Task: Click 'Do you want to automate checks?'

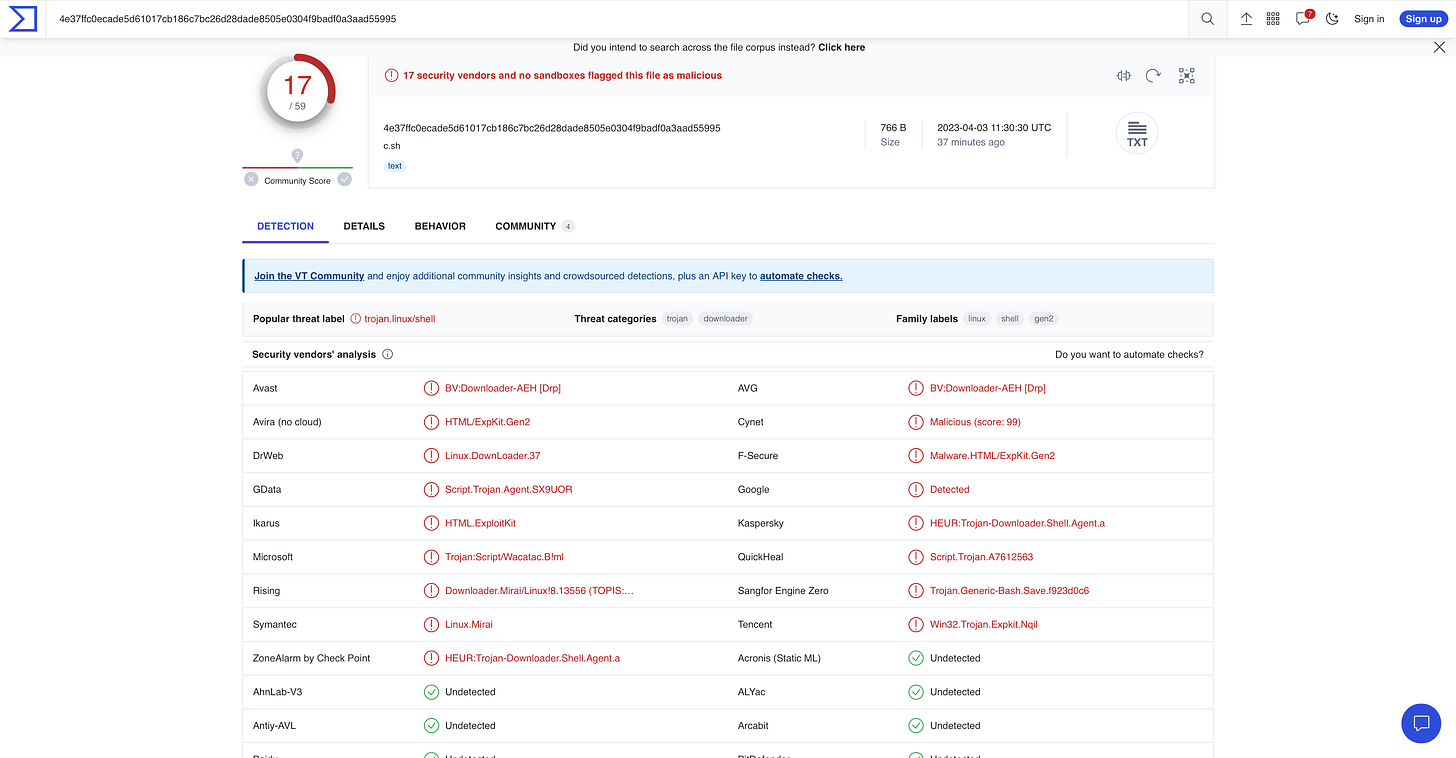Action: coord(1129,354)
